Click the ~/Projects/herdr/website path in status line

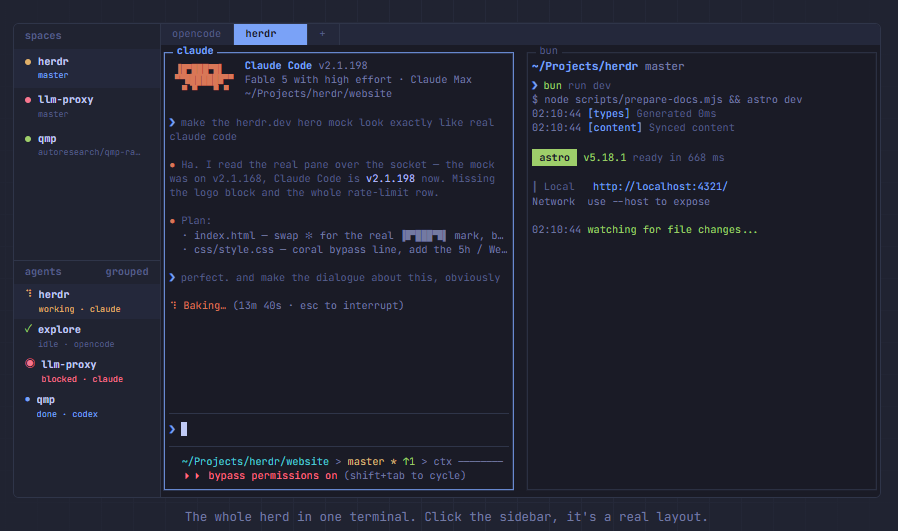pyautogui.click(x=255, y=461)
